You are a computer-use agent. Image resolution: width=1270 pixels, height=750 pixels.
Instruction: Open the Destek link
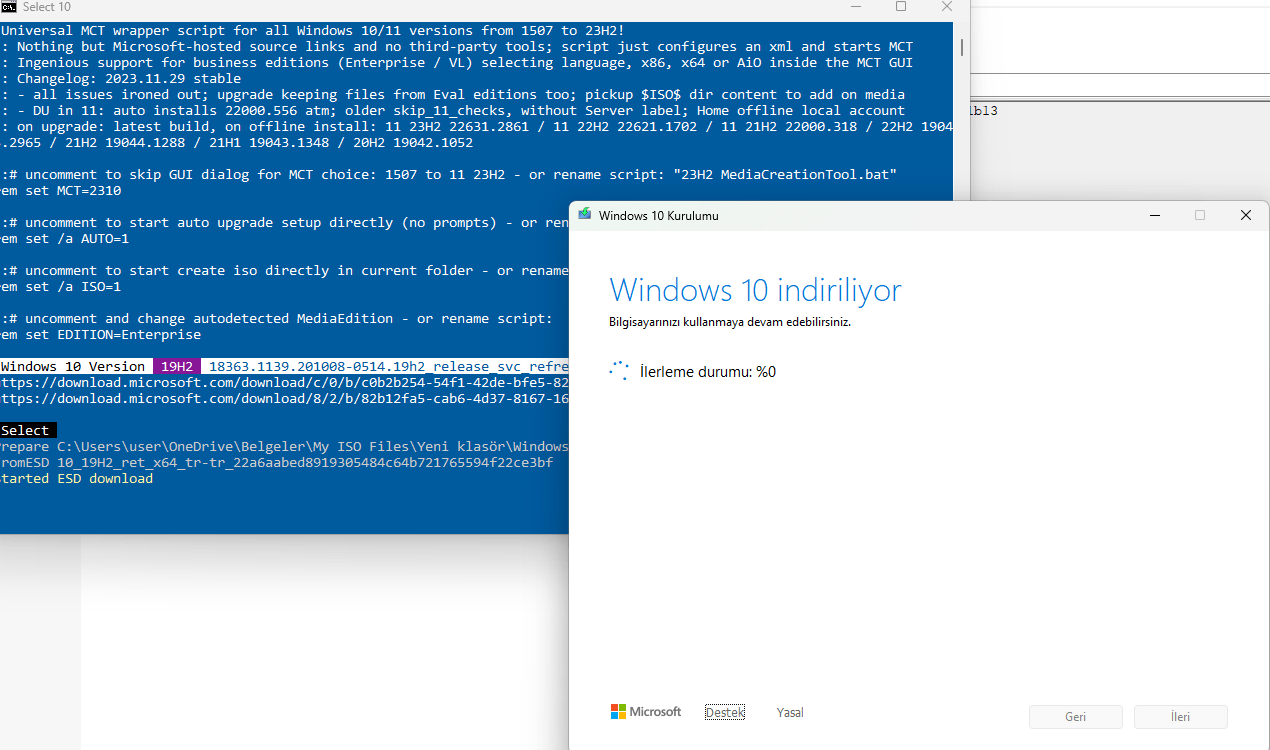(725, 713)
